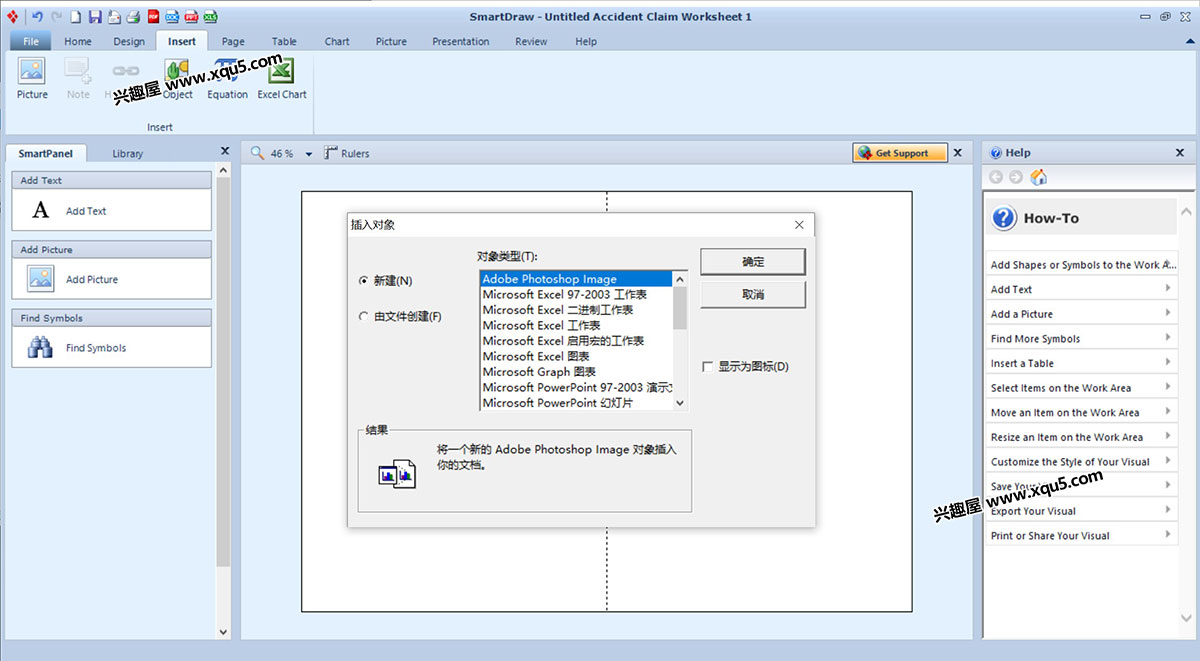1200x661 pixels.
Task: Select Microsoft PowerPoint 幻灯片 in the list
Action: 576,402
